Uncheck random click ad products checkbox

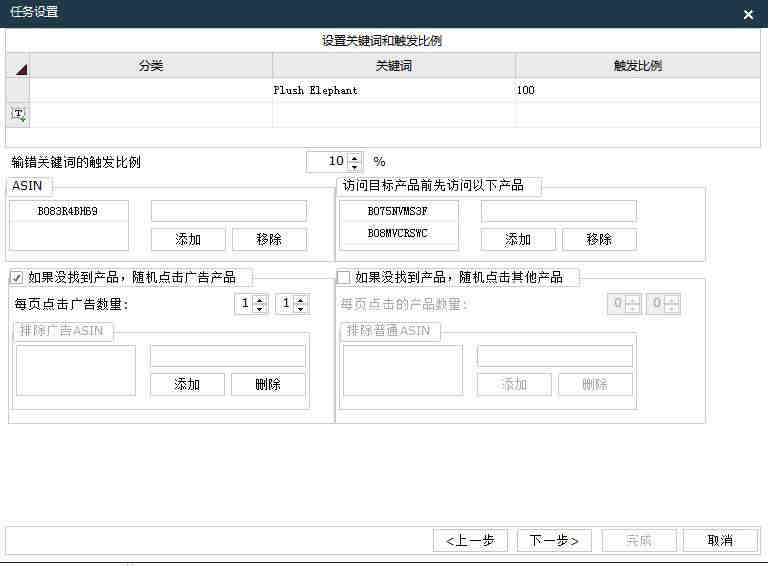[x=16, y=278]
